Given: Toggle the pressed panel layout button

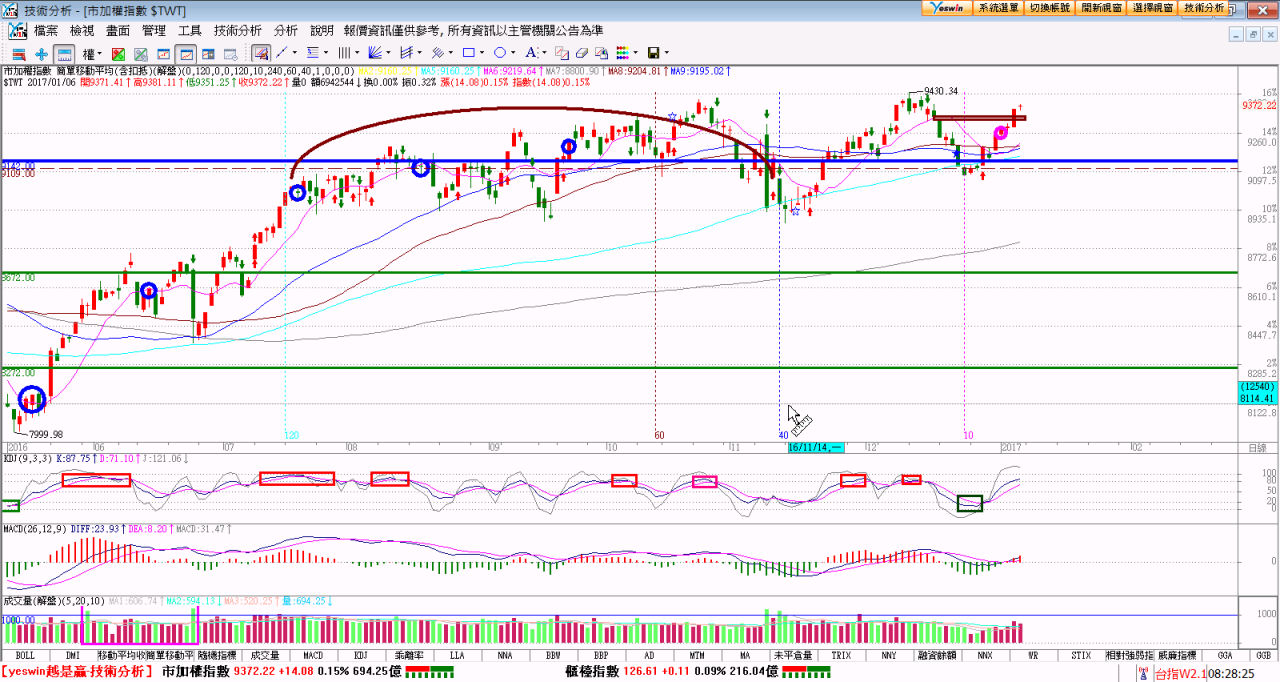Looking at the screenshot, I should [64, 53].
